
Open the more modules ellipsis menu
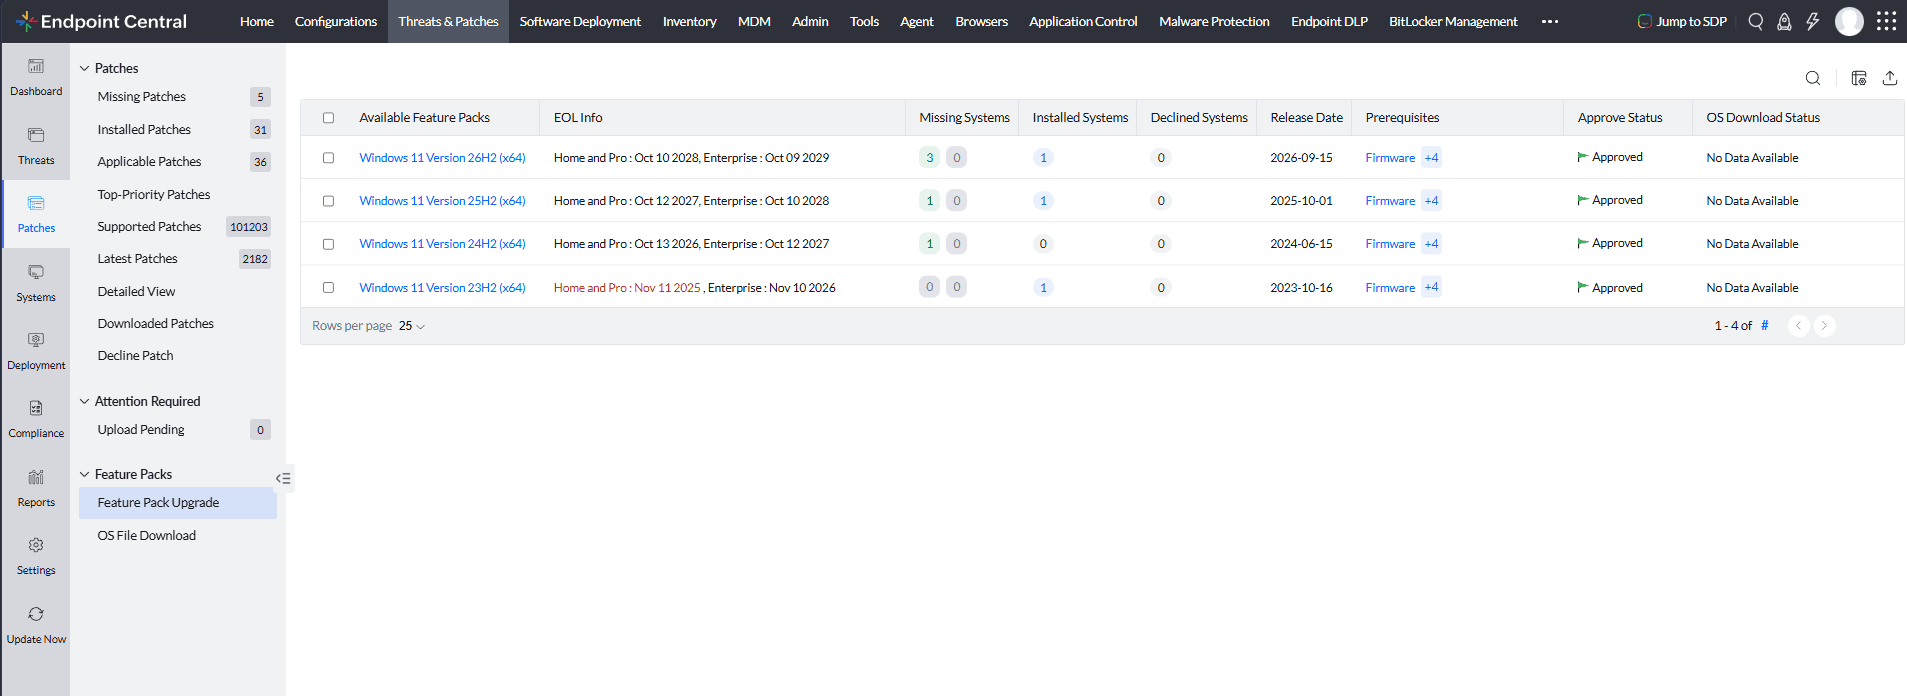click(x=1550, y=21)
